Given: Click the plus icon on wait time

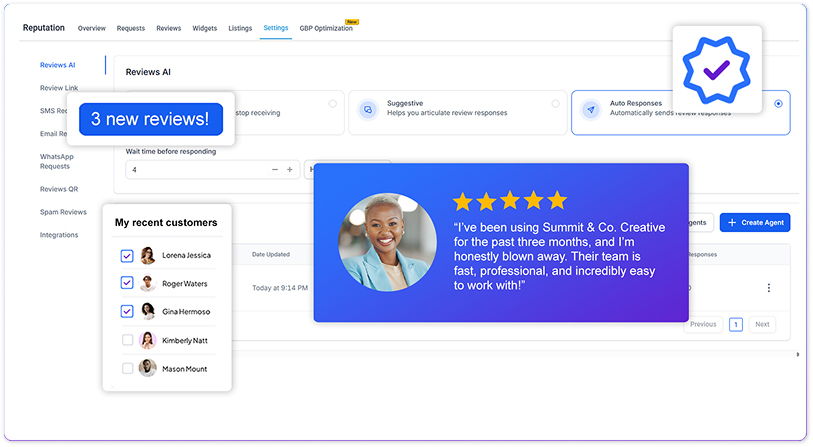Looking at the screenshot, I should pos(290,170).
